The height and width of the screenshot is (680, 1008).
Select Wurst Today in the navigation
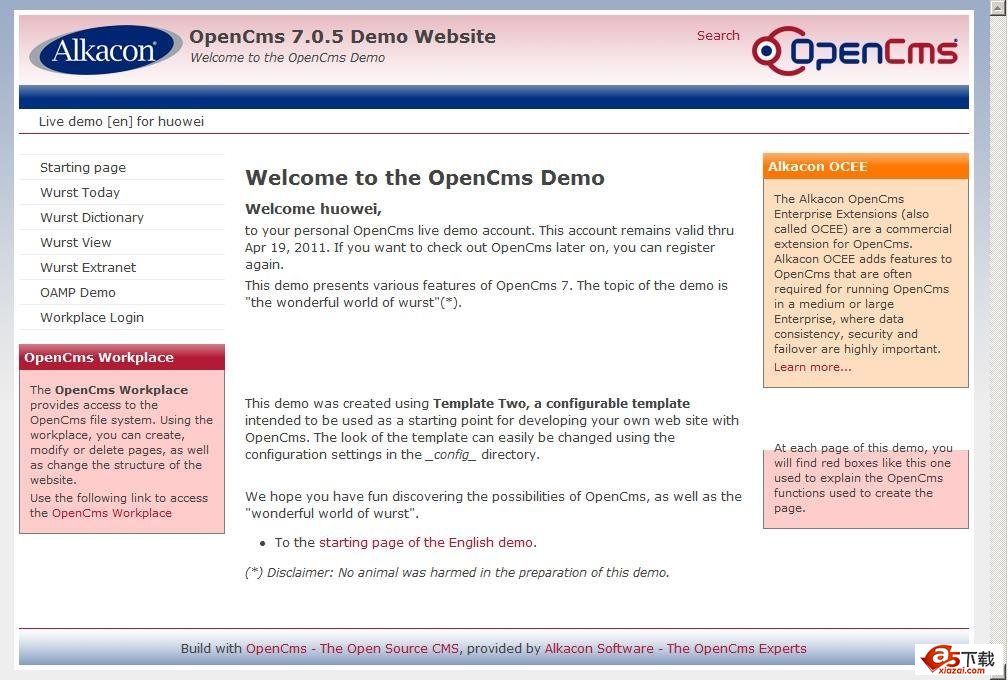79,192
